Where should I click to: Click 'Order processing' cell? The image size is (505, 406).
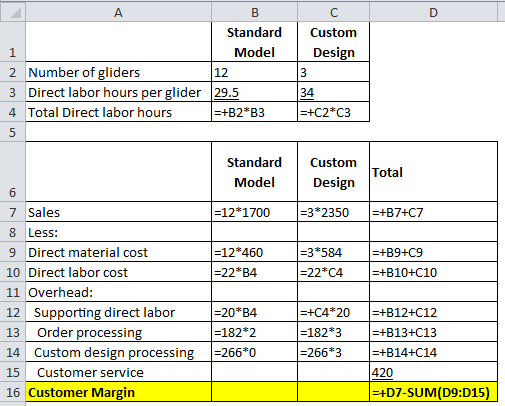coord(118,332)
